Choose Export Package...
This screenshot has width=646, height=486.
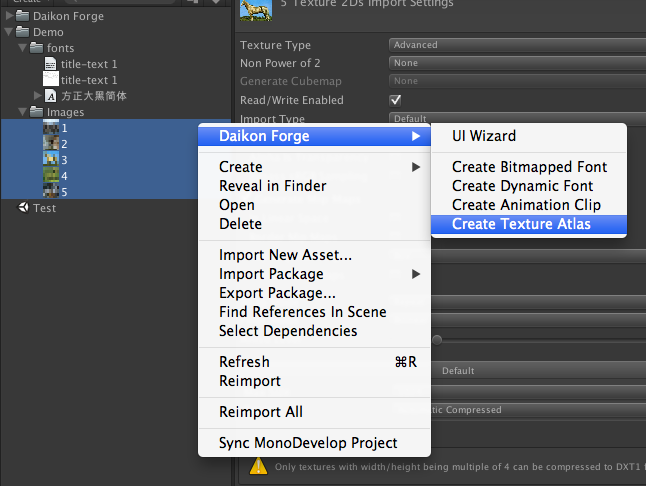[x=314, y=293]
